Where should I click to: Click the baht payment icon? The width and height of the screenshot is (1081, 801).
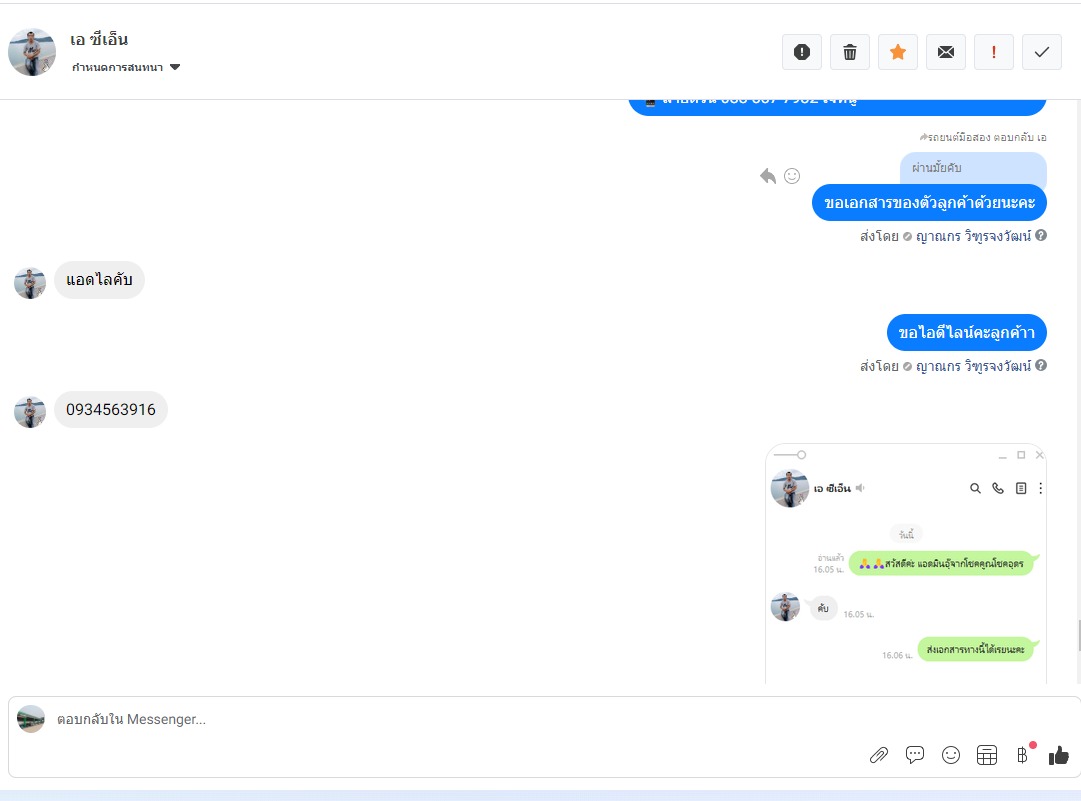click(x=1022, y=756)
